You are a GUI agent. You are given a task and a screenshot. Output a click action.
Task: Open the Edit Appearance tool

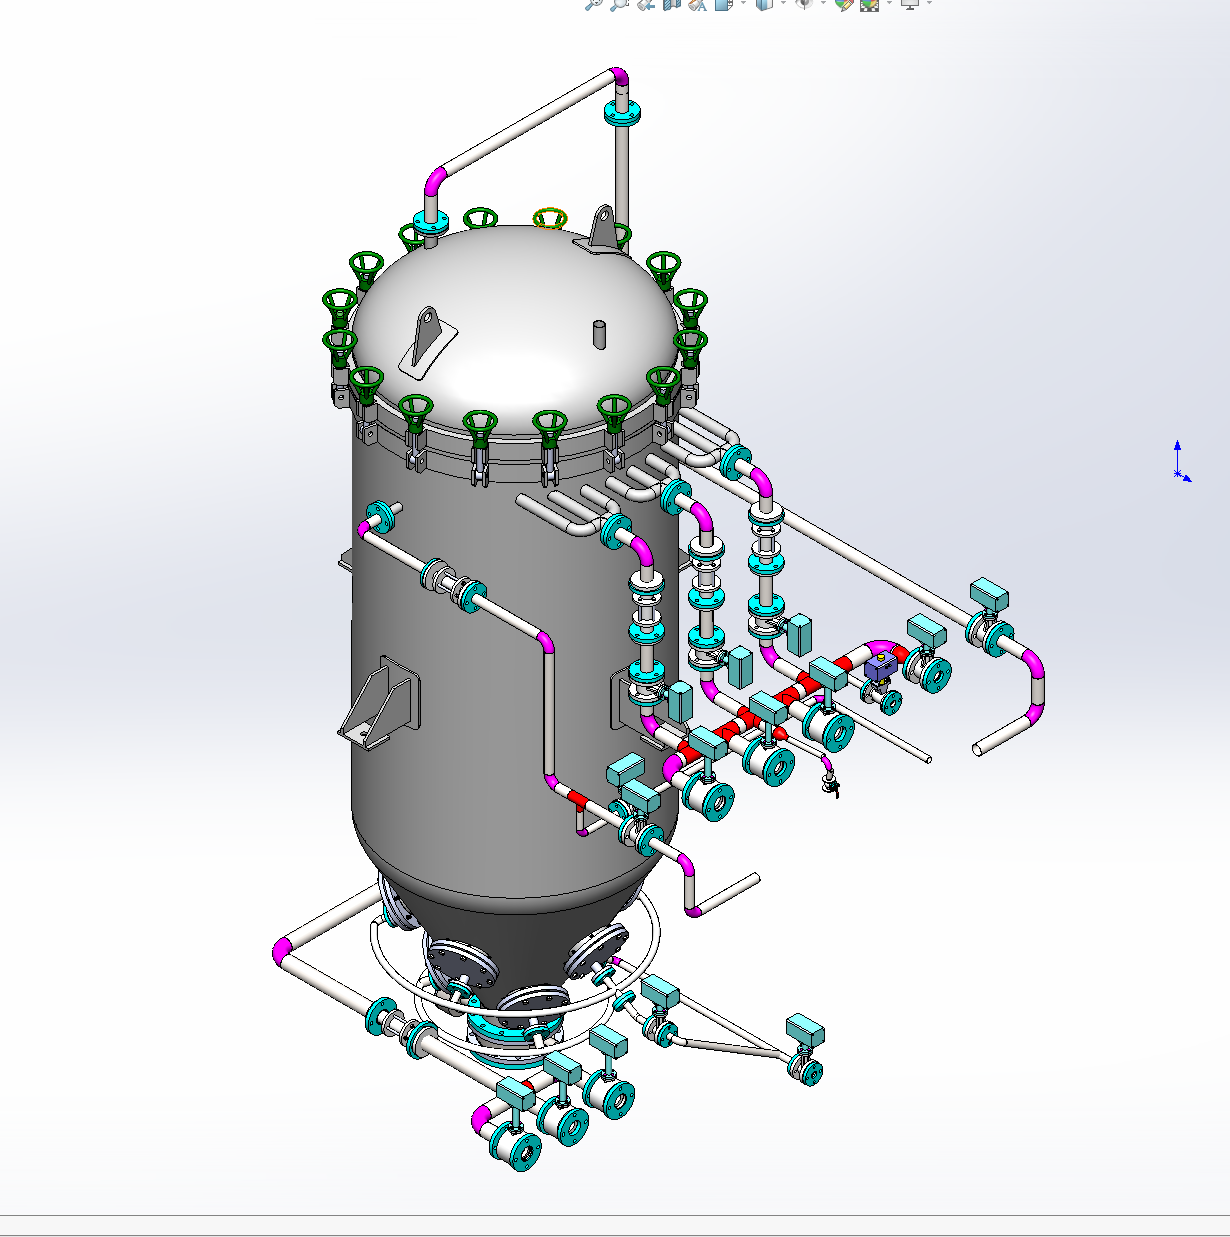point(845,4)
